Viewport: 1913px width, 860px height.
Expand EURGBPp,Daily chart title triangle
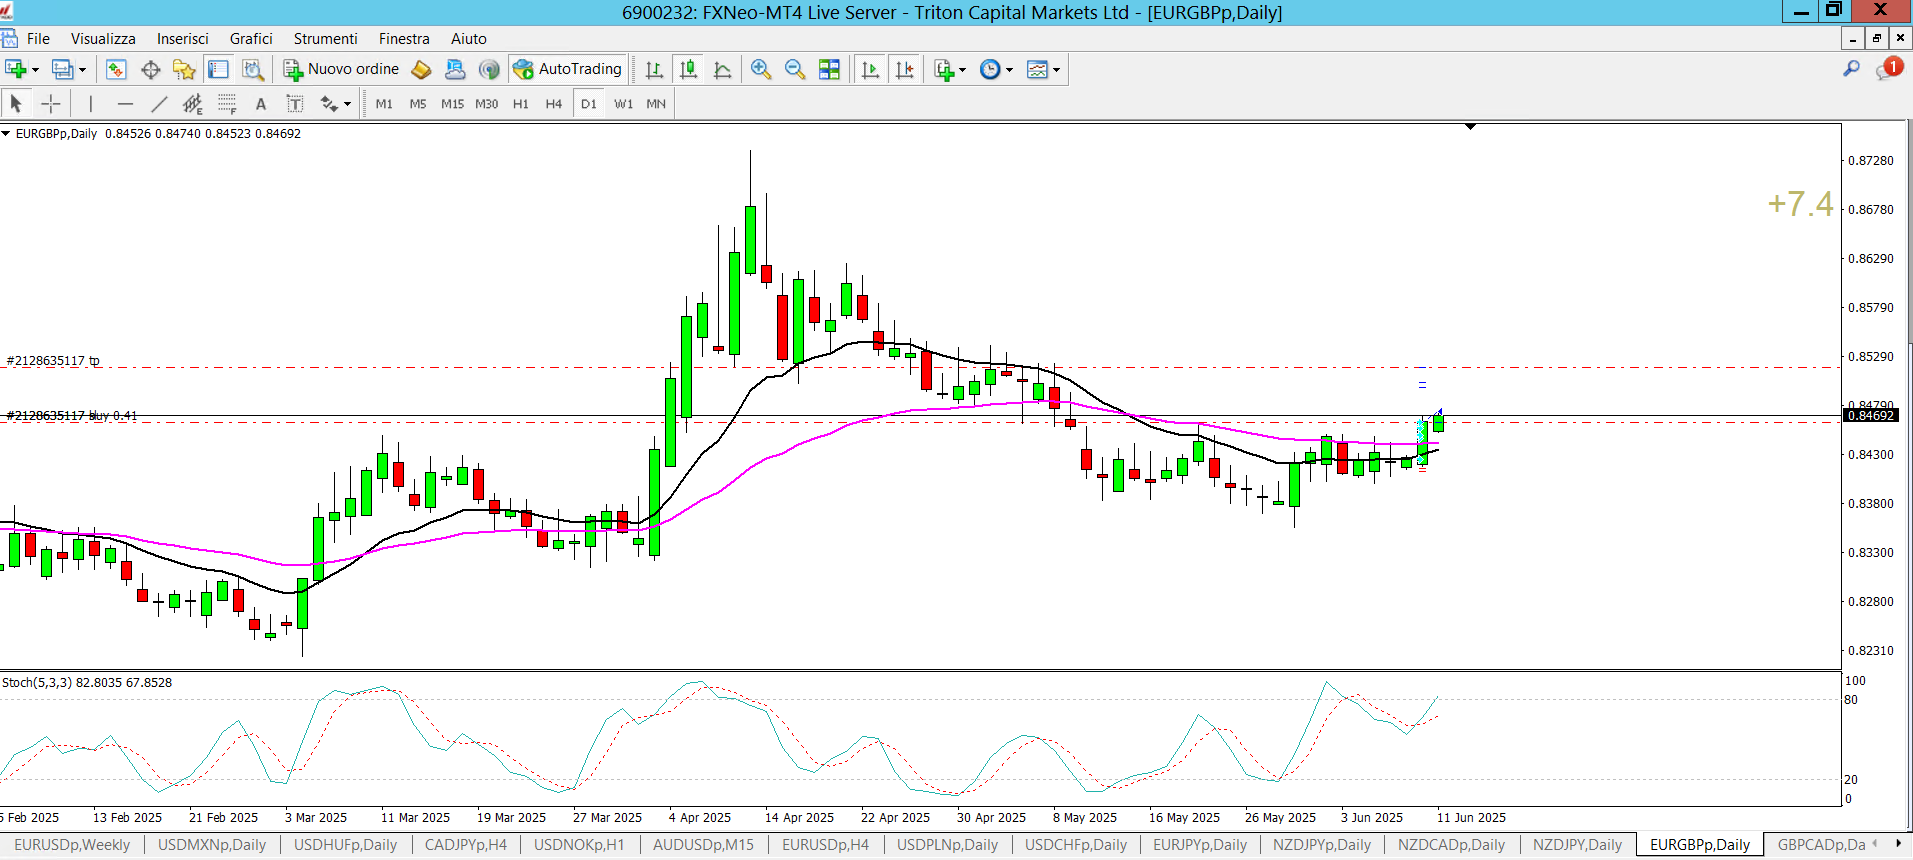point(6,133)
